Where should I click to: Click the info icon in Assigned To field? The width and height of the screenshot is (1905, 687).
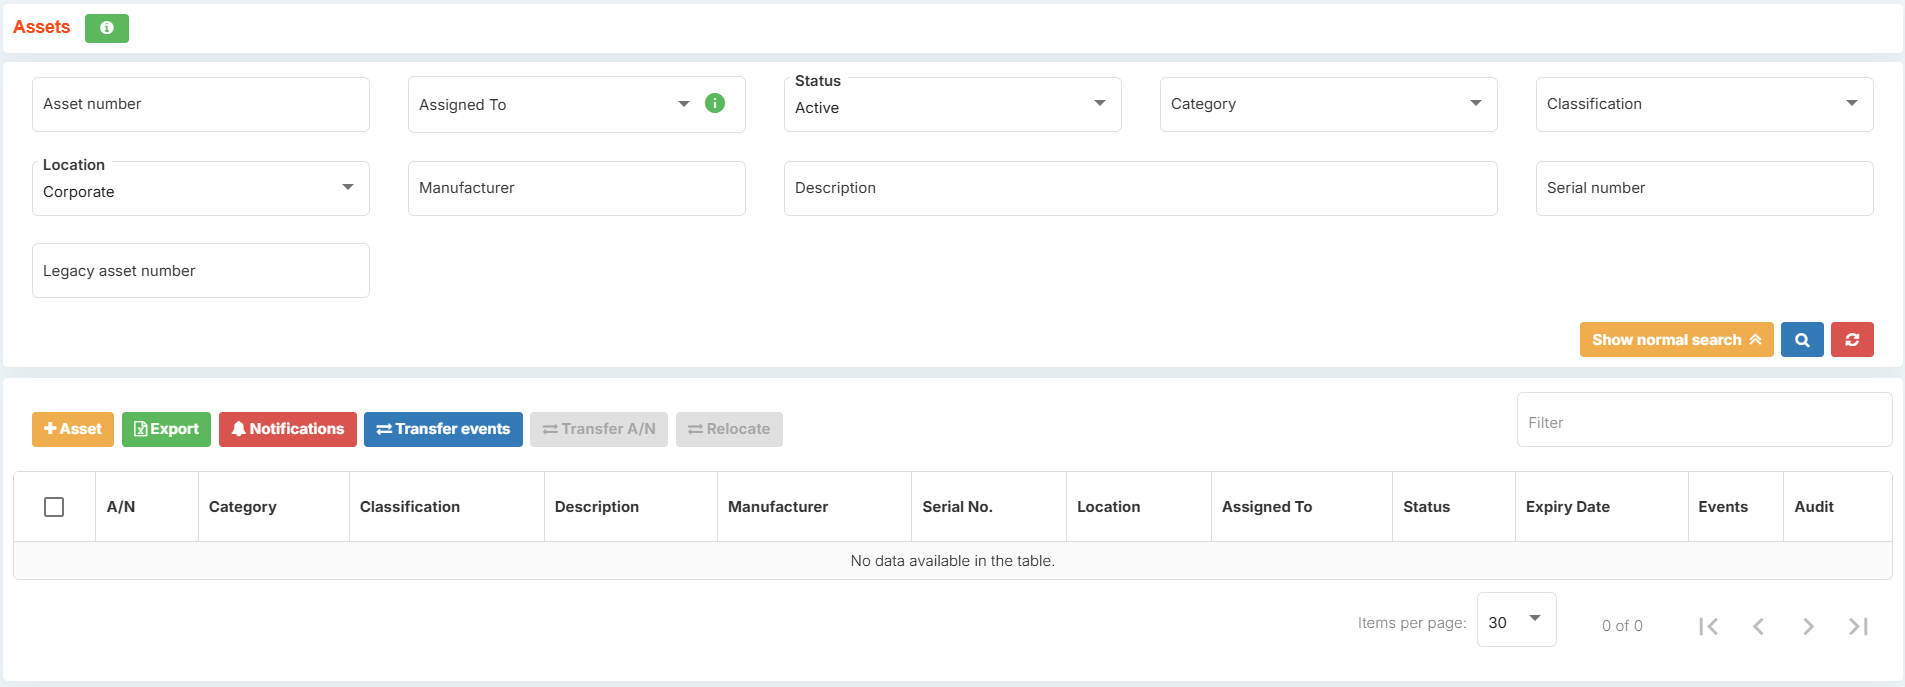click(x=715, y=103)
